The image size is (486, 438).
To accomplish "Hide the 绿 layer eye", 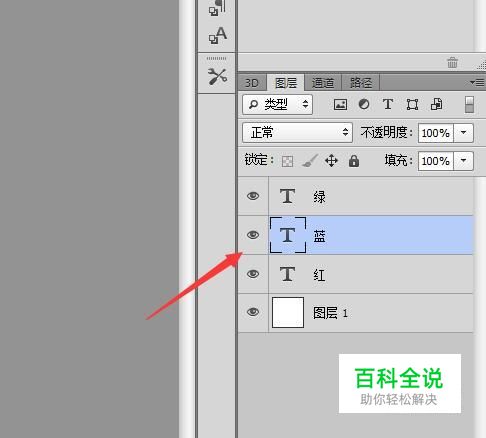I will click(253, 196).
